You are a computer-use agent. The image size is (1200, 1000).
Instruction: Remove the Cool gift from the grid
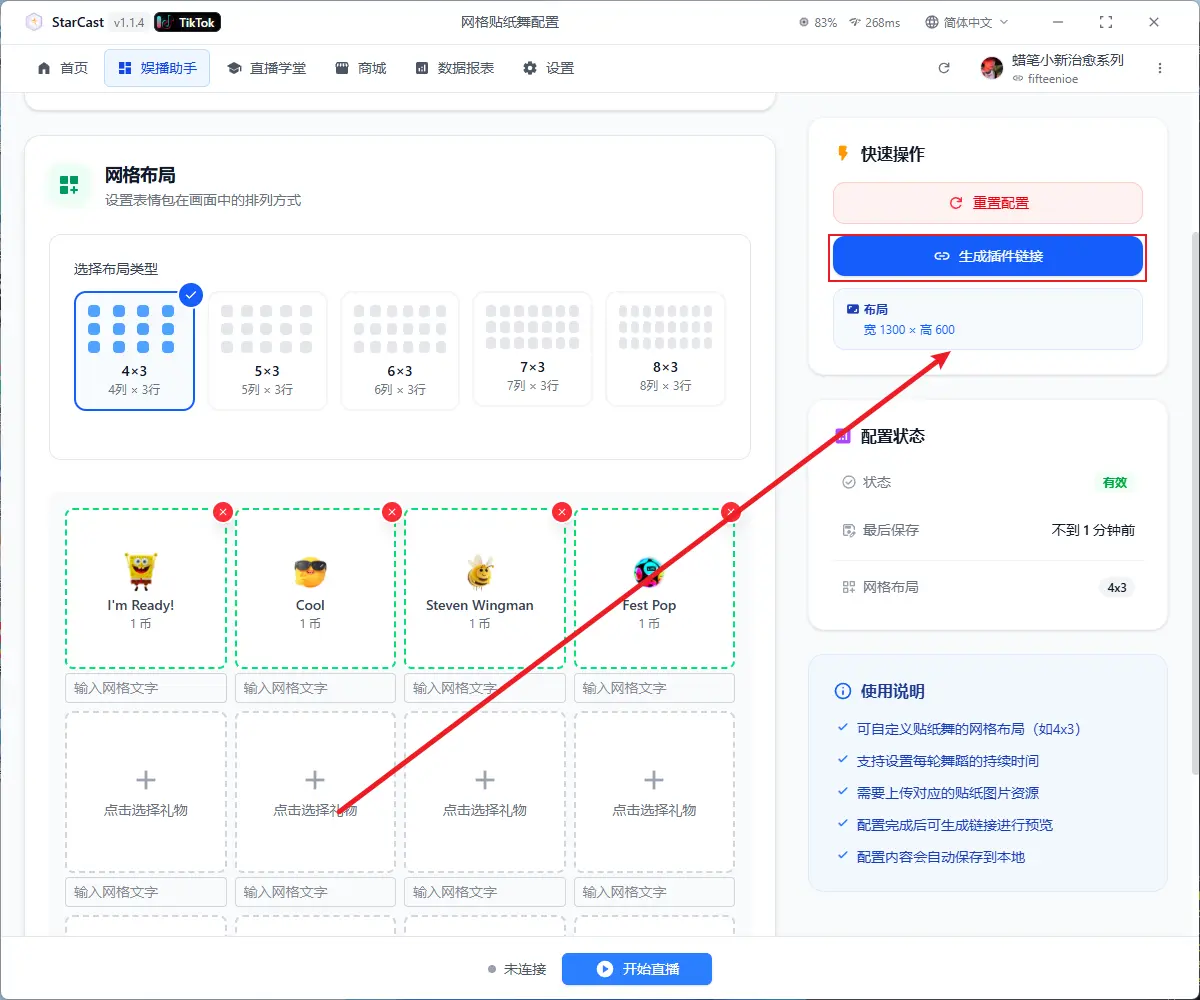[x=392, y=512]
